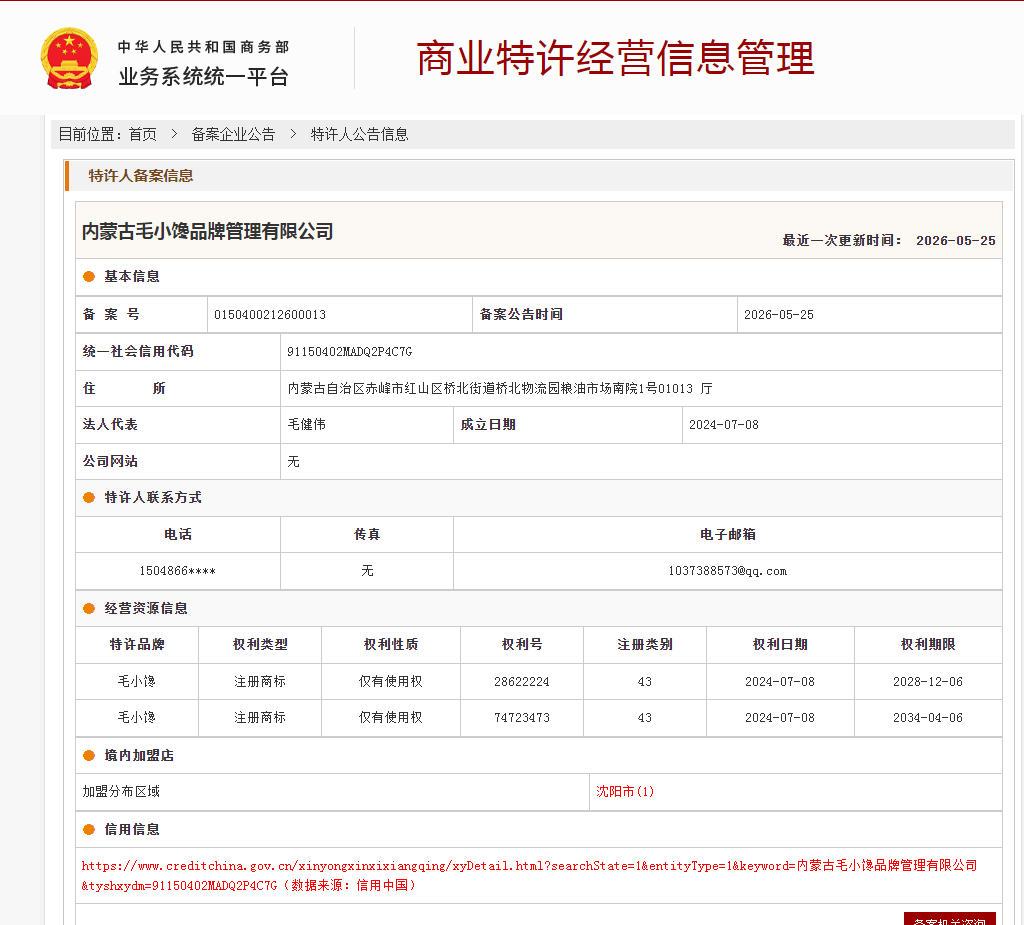Select phone number 1504866****
1024x925 pixels.
click(178, 571)
